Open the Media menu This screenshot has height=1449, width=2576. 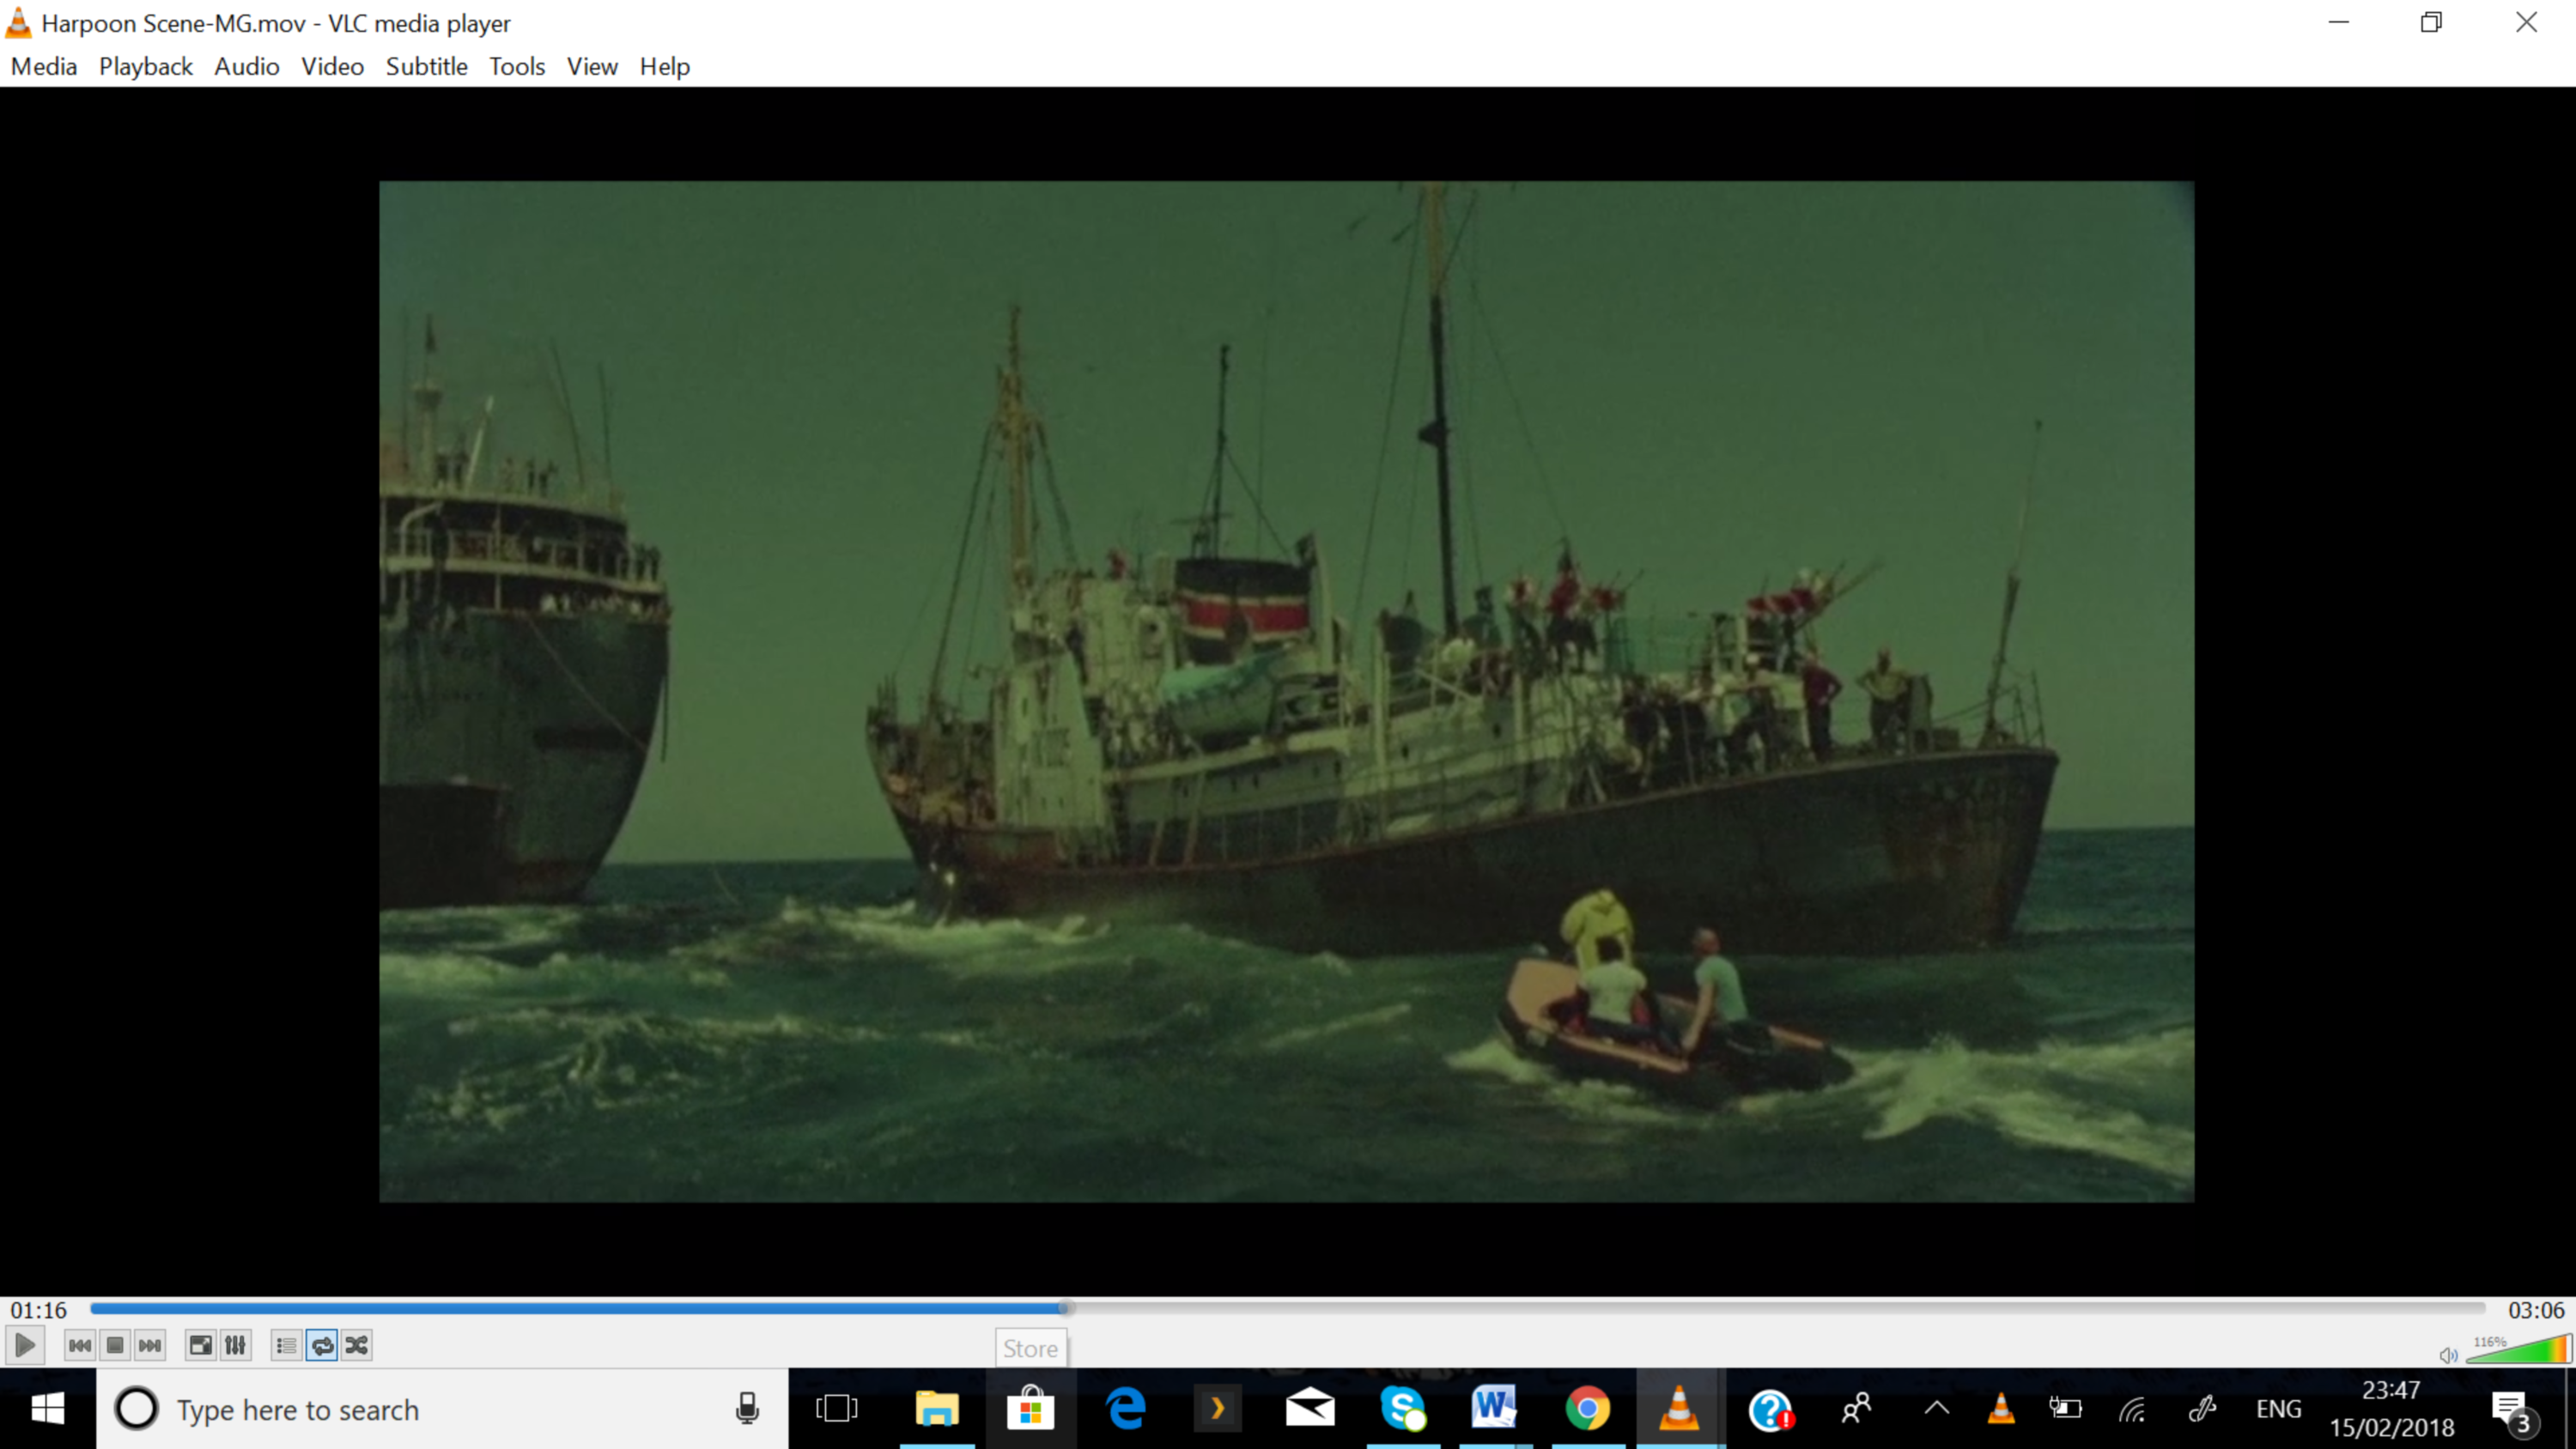pos(44,66)
